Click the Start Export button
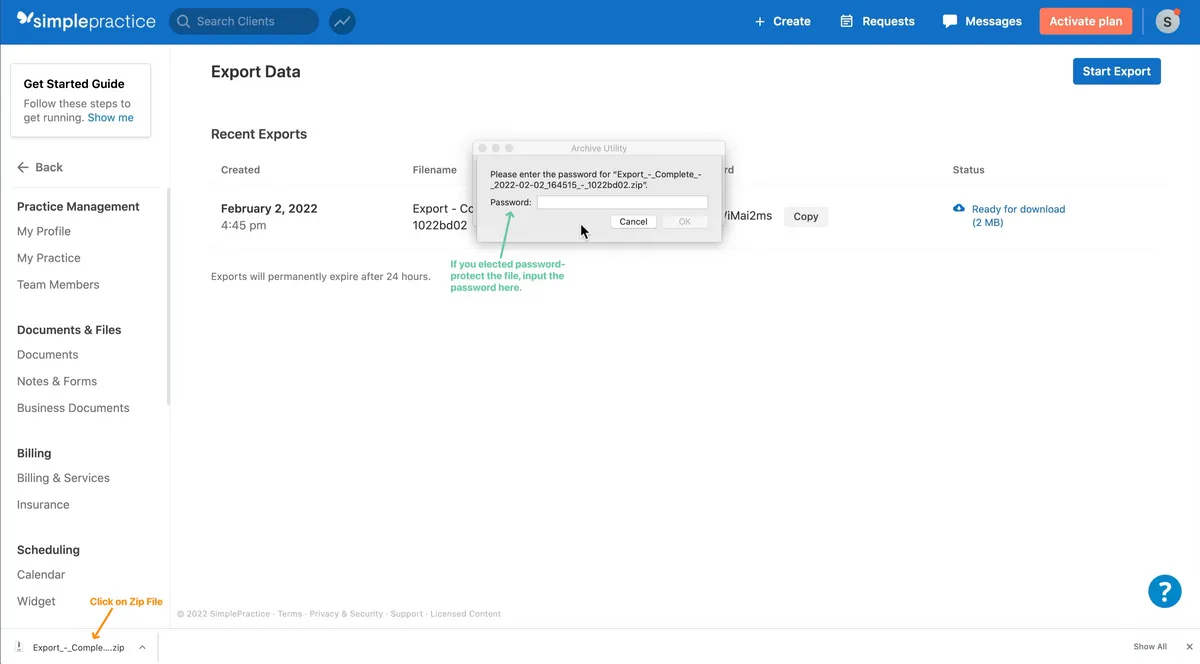This screenshot has height=664, width=1200. pyautogui.click(x=1117, y=71)
